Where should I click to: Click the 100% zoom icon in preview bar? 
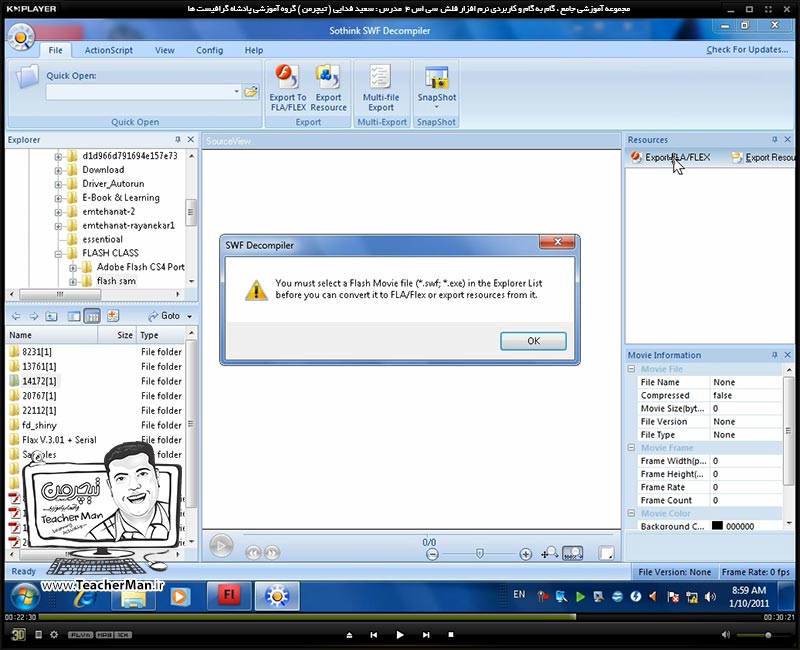[572, 553]
